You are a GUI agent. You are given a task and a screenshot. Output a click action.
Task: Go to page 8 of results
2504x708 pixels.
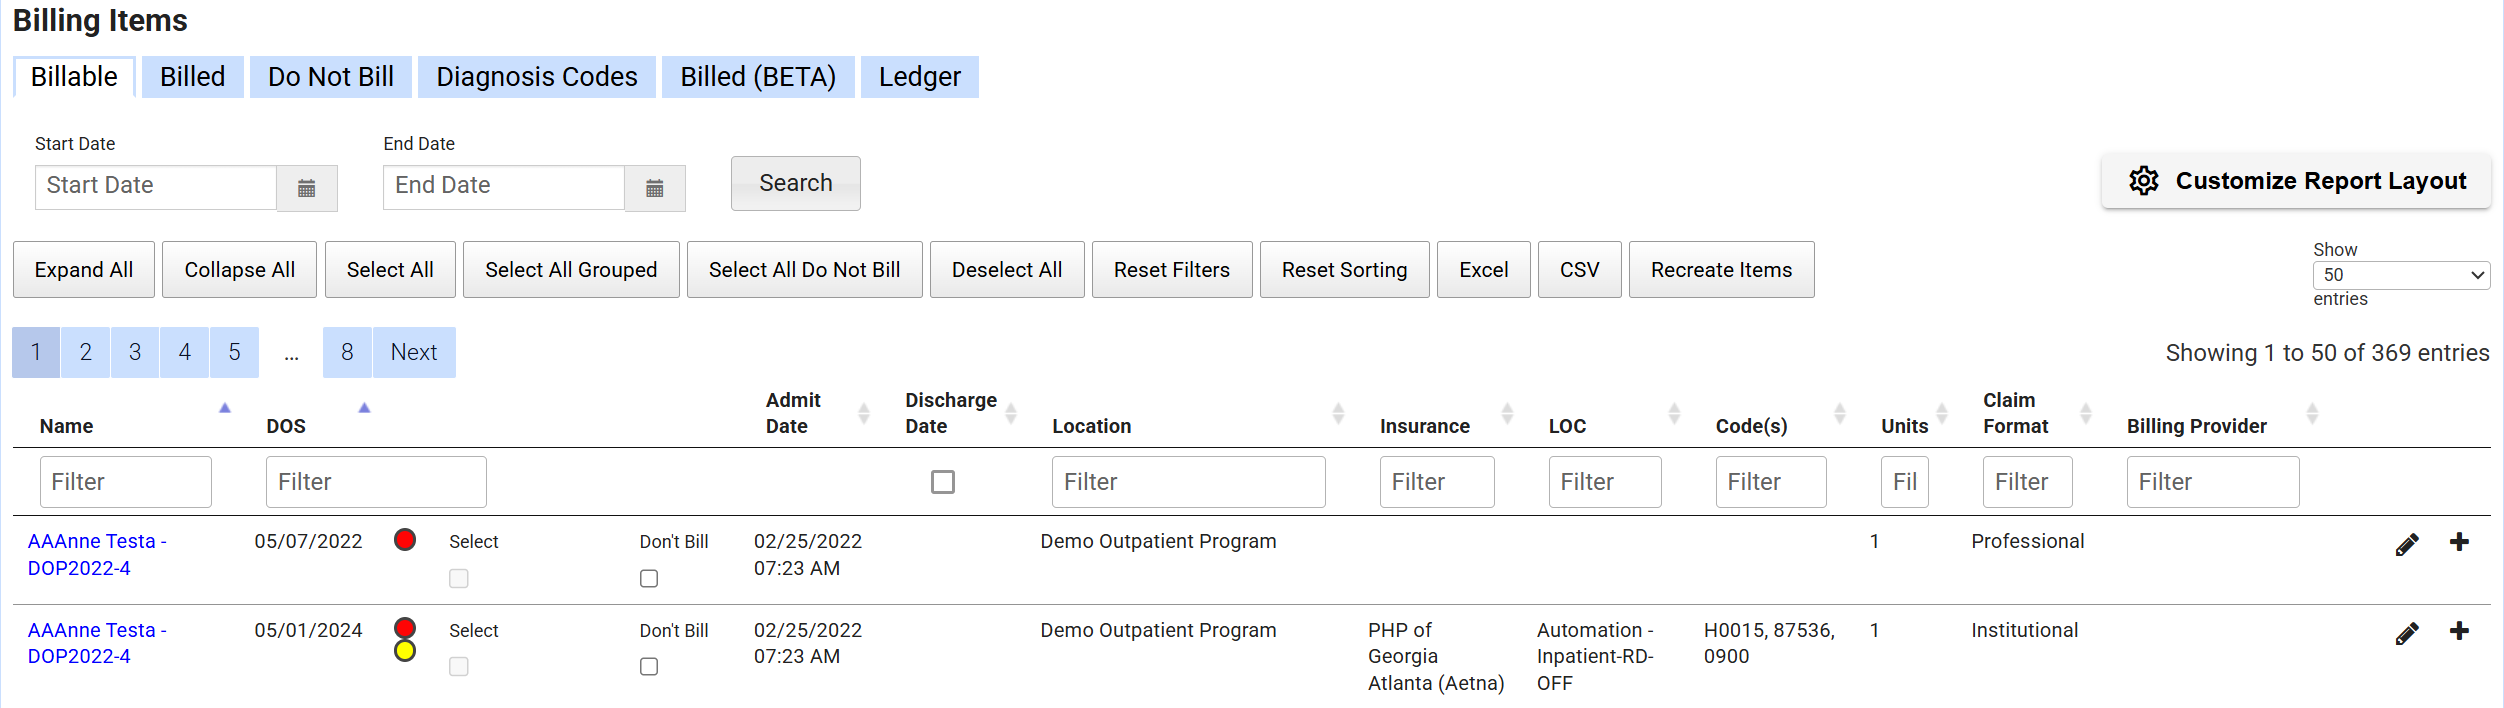point(347,352)
